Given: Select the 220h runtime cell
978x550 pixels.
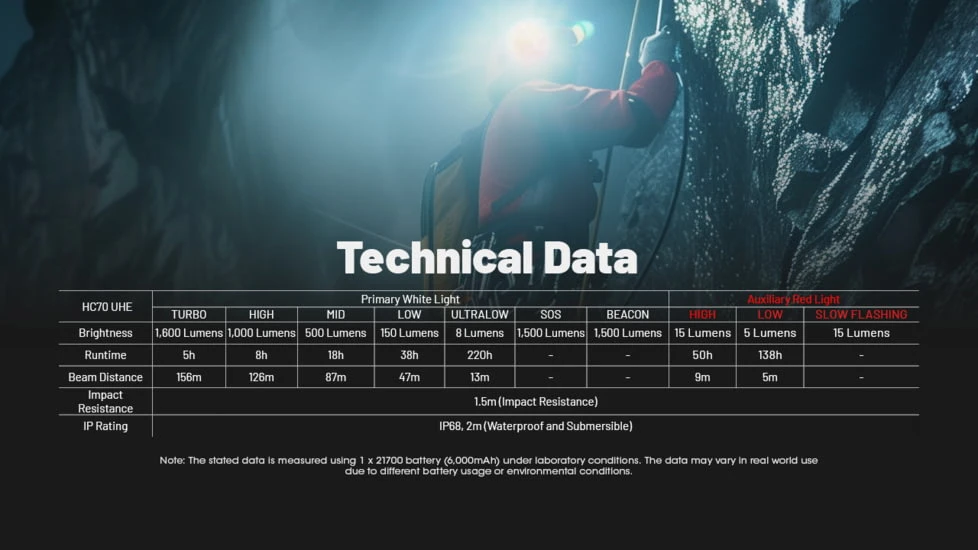Looking at the screenshot, I should coord(480,355).
